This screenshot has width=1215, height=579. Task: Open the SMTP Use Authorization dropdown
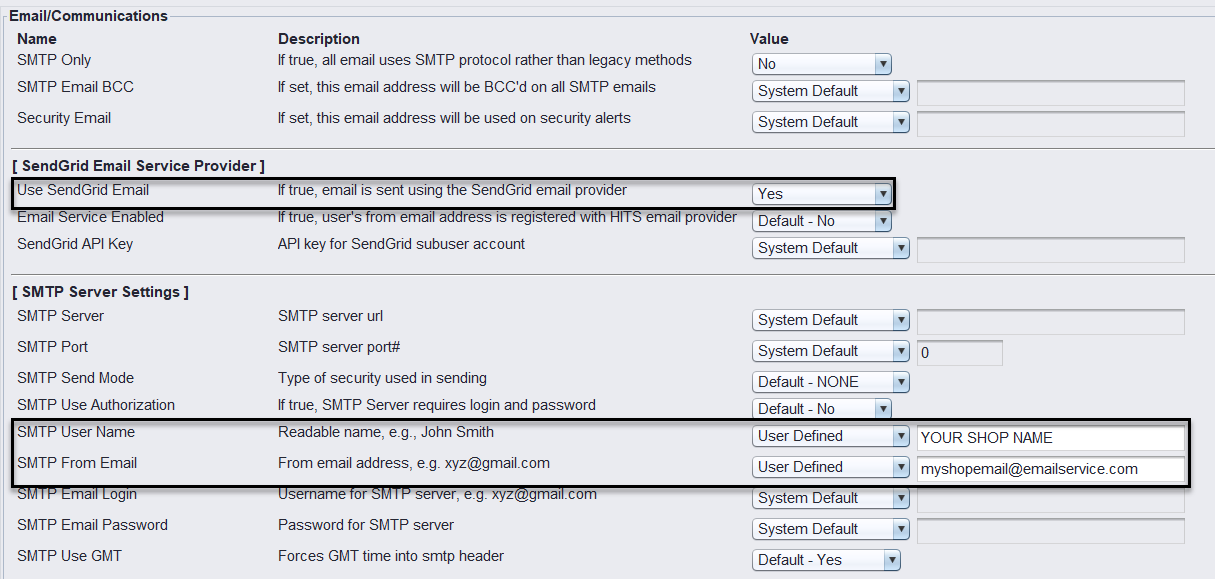[x=821, y=409]
